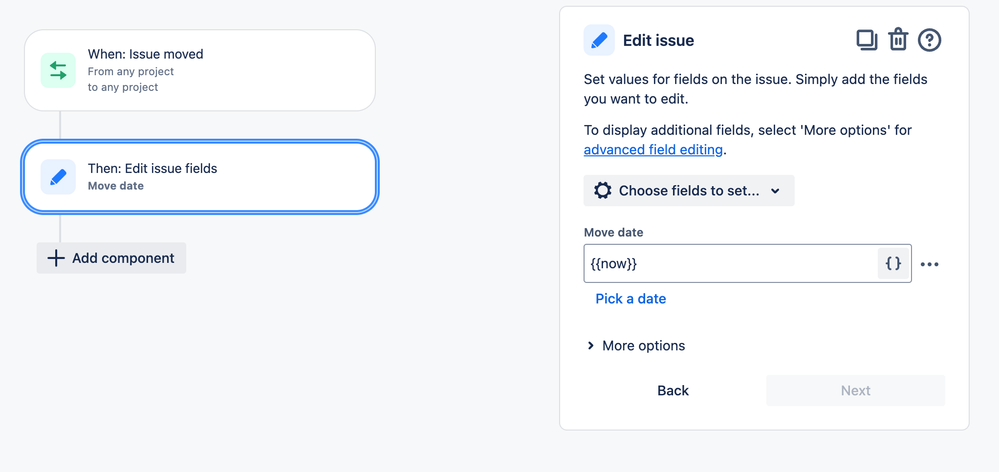Open the three-dot menu beside Move date
This screenshot has height=472, width=999.
point(930,265)
